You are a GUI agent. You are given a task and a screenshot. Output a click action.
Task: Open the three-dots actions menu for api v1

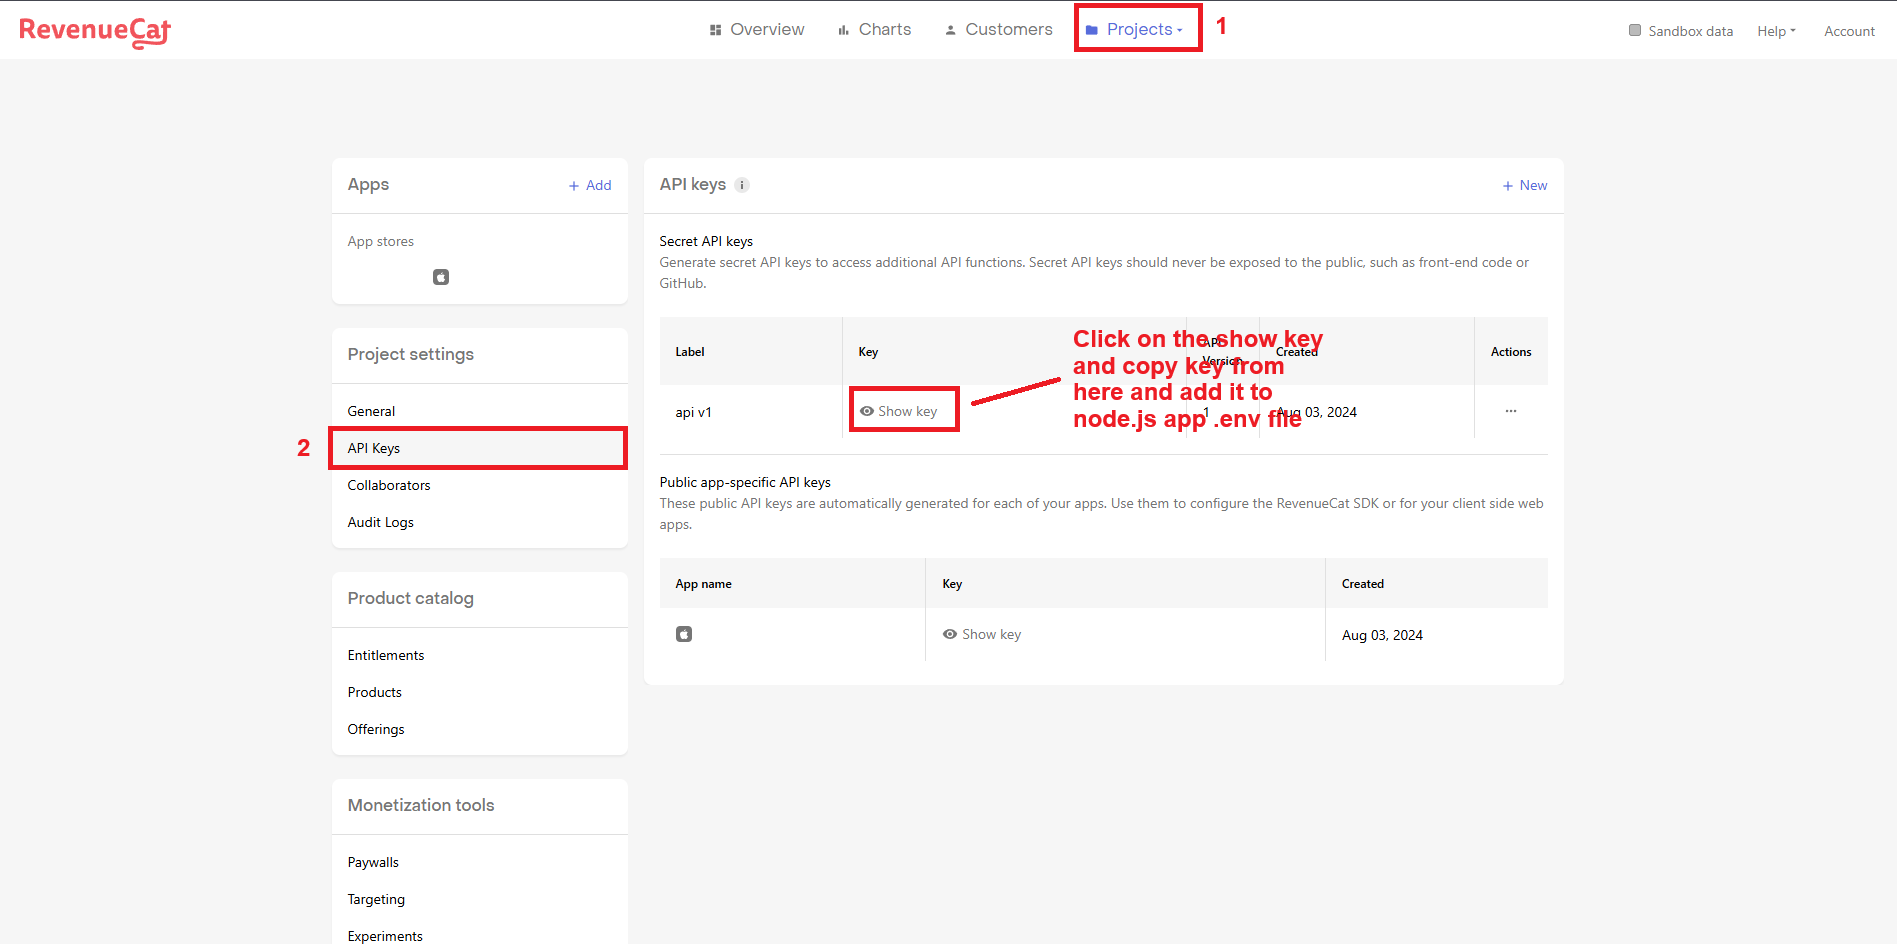coord(1510,411)
